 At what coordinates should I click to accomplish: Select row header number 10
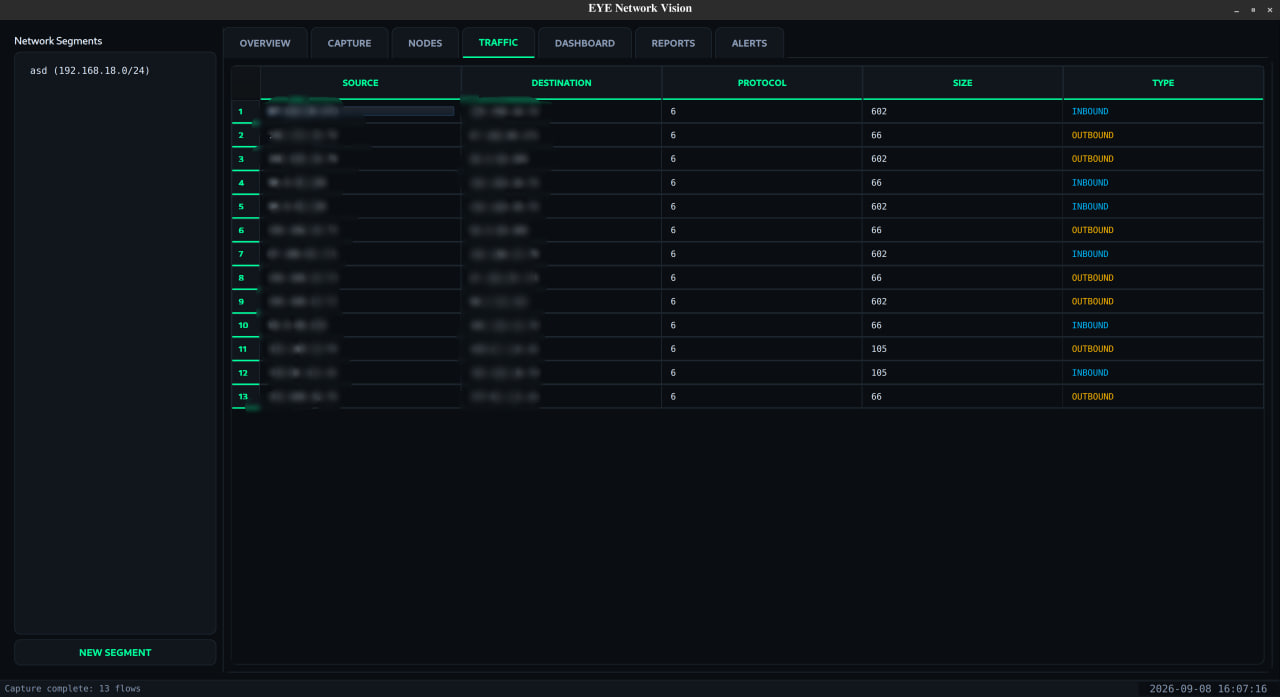coord(245,325)
